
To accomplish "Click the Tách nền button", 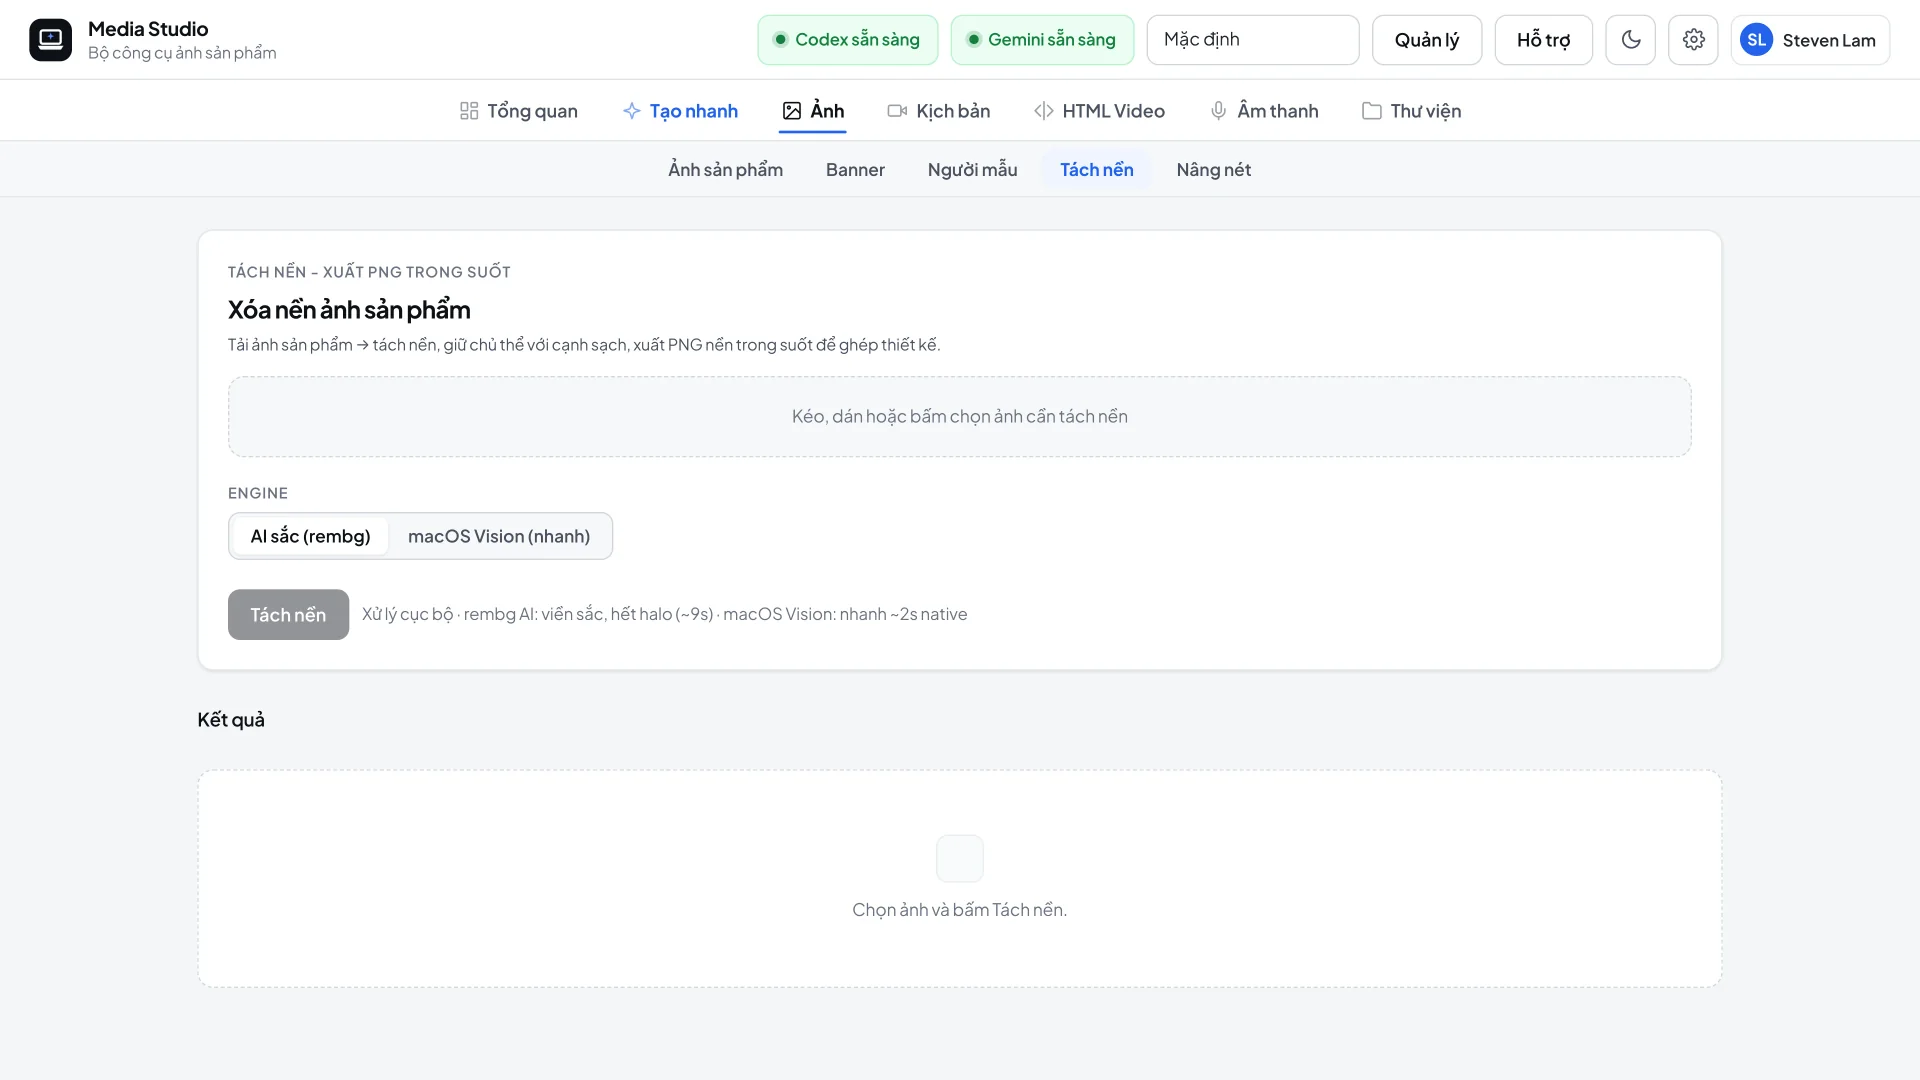I will (288, 615).
